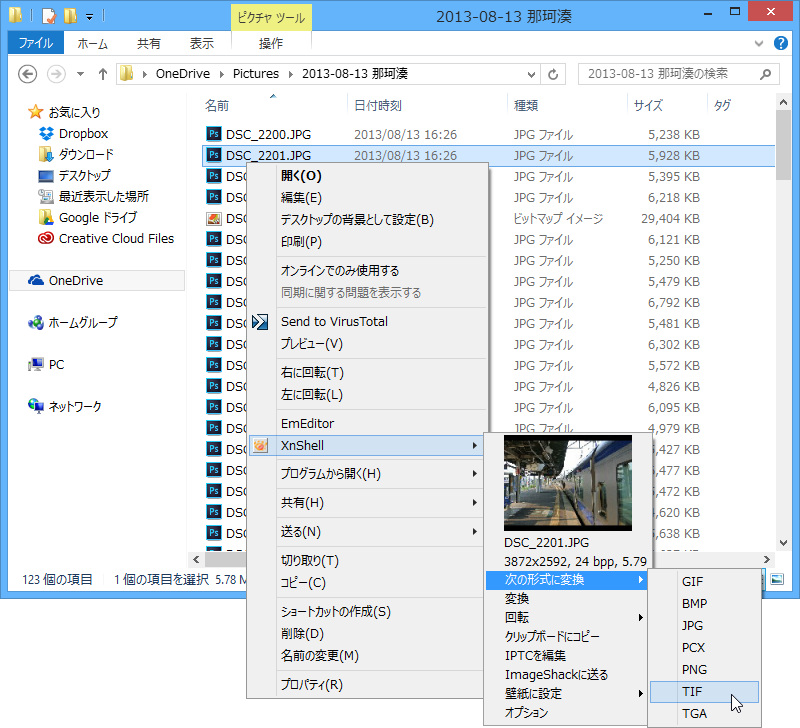800x728 pixels.
Task: Click the Photoshop icon beside DSC_2200.JPG
Action: pos(214,134)
